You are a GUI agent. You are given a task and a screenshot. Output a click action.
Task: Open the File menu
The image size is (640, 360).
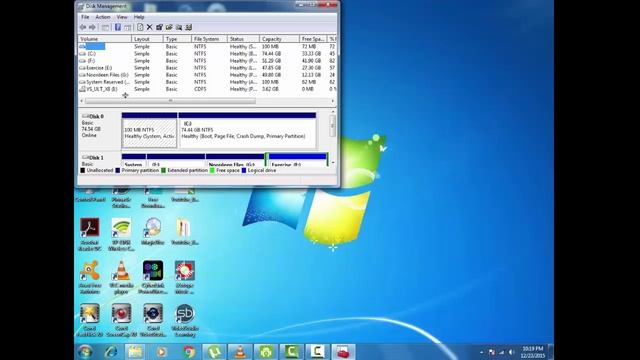pyautogui.click(x=85, y=17)
